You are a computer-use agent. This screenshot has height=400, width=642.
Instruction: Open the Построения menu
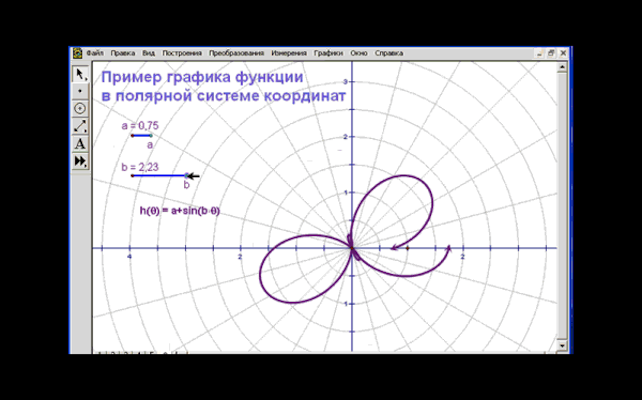[182, 53]
